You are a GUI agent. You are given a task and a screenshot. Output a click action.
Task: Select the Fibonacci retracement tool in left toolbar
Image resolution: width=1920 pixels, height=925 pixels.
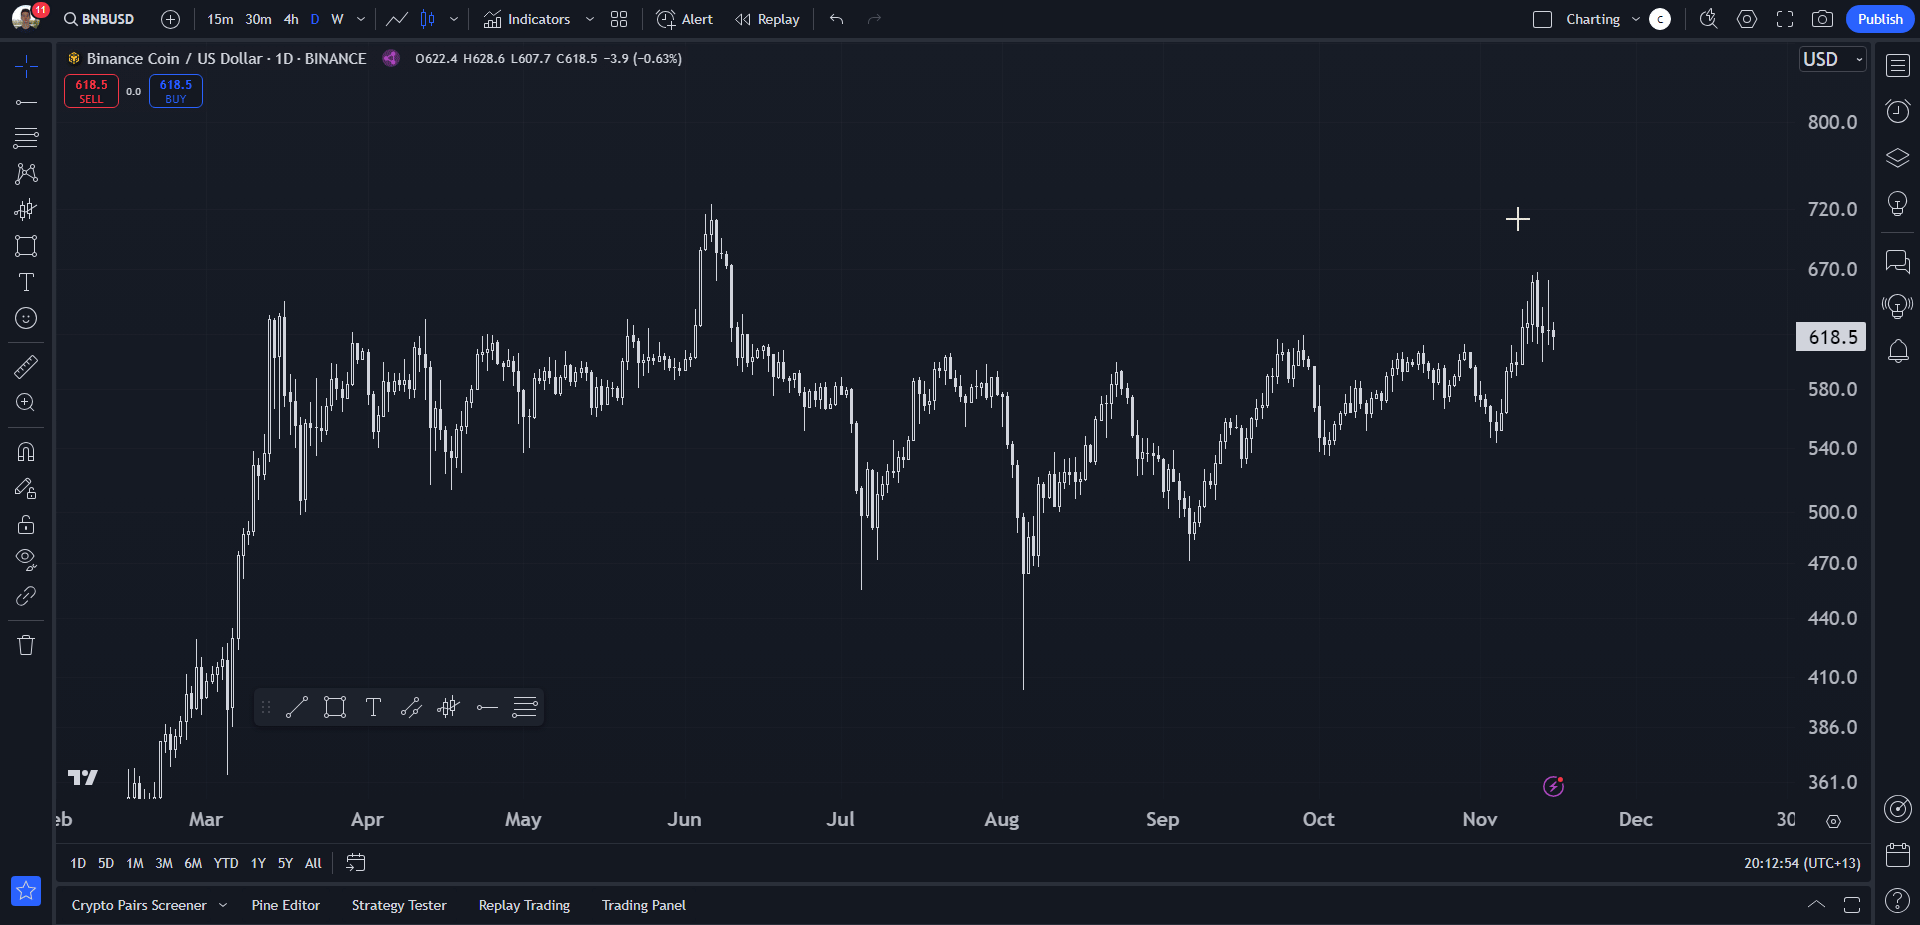point(26,138)
